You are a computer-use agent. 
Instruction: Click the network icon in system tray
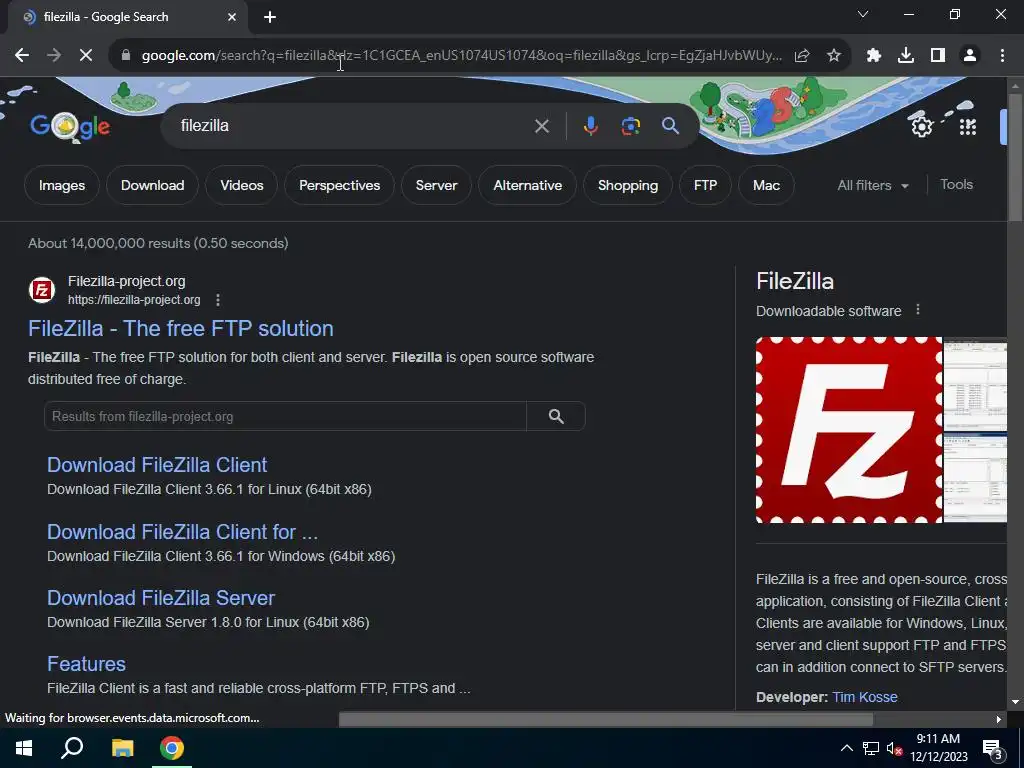click(x=871, y=748)
